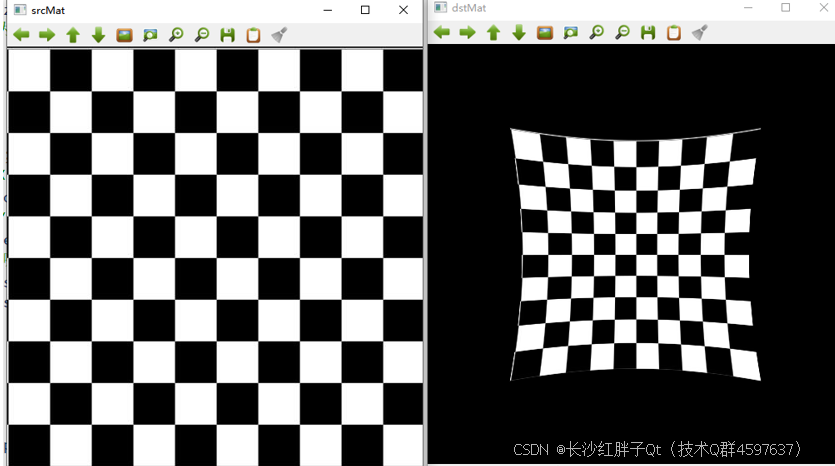Viewport: 835px width, 466px height.
Task: Pan up in the dstMat window
Action: point(493,32)
